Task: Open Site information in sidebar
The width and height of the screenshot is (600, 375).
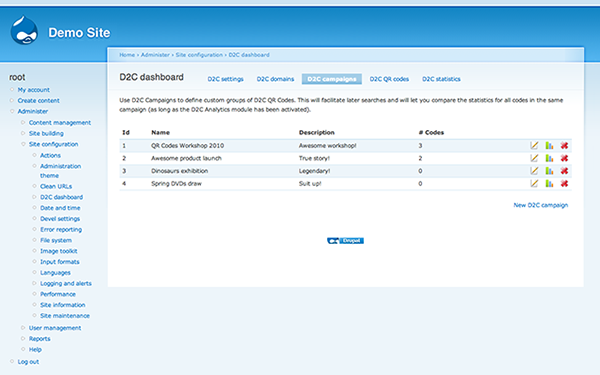Action: [63, 305]
